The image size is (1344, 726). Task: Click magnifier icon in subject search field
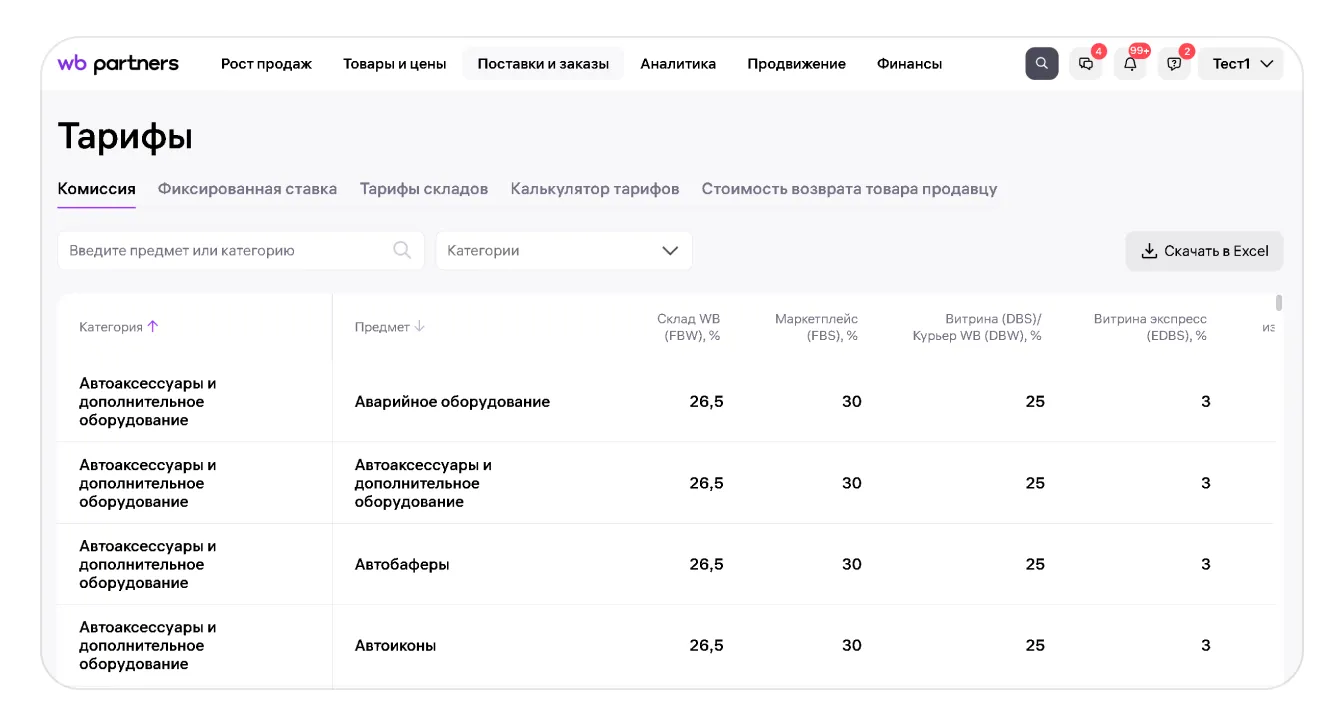[x=402, y=251]
